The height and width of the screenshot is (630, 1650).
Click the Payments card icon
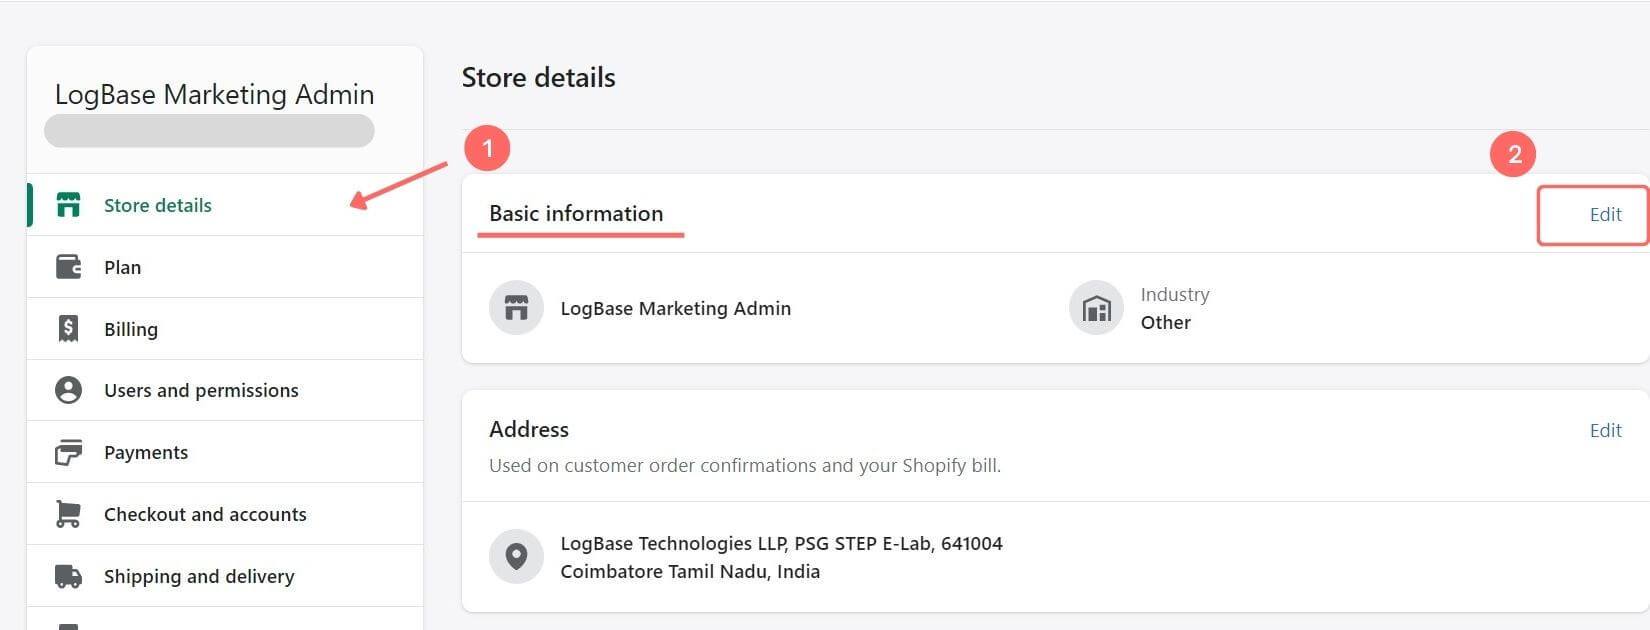[68, 452]
